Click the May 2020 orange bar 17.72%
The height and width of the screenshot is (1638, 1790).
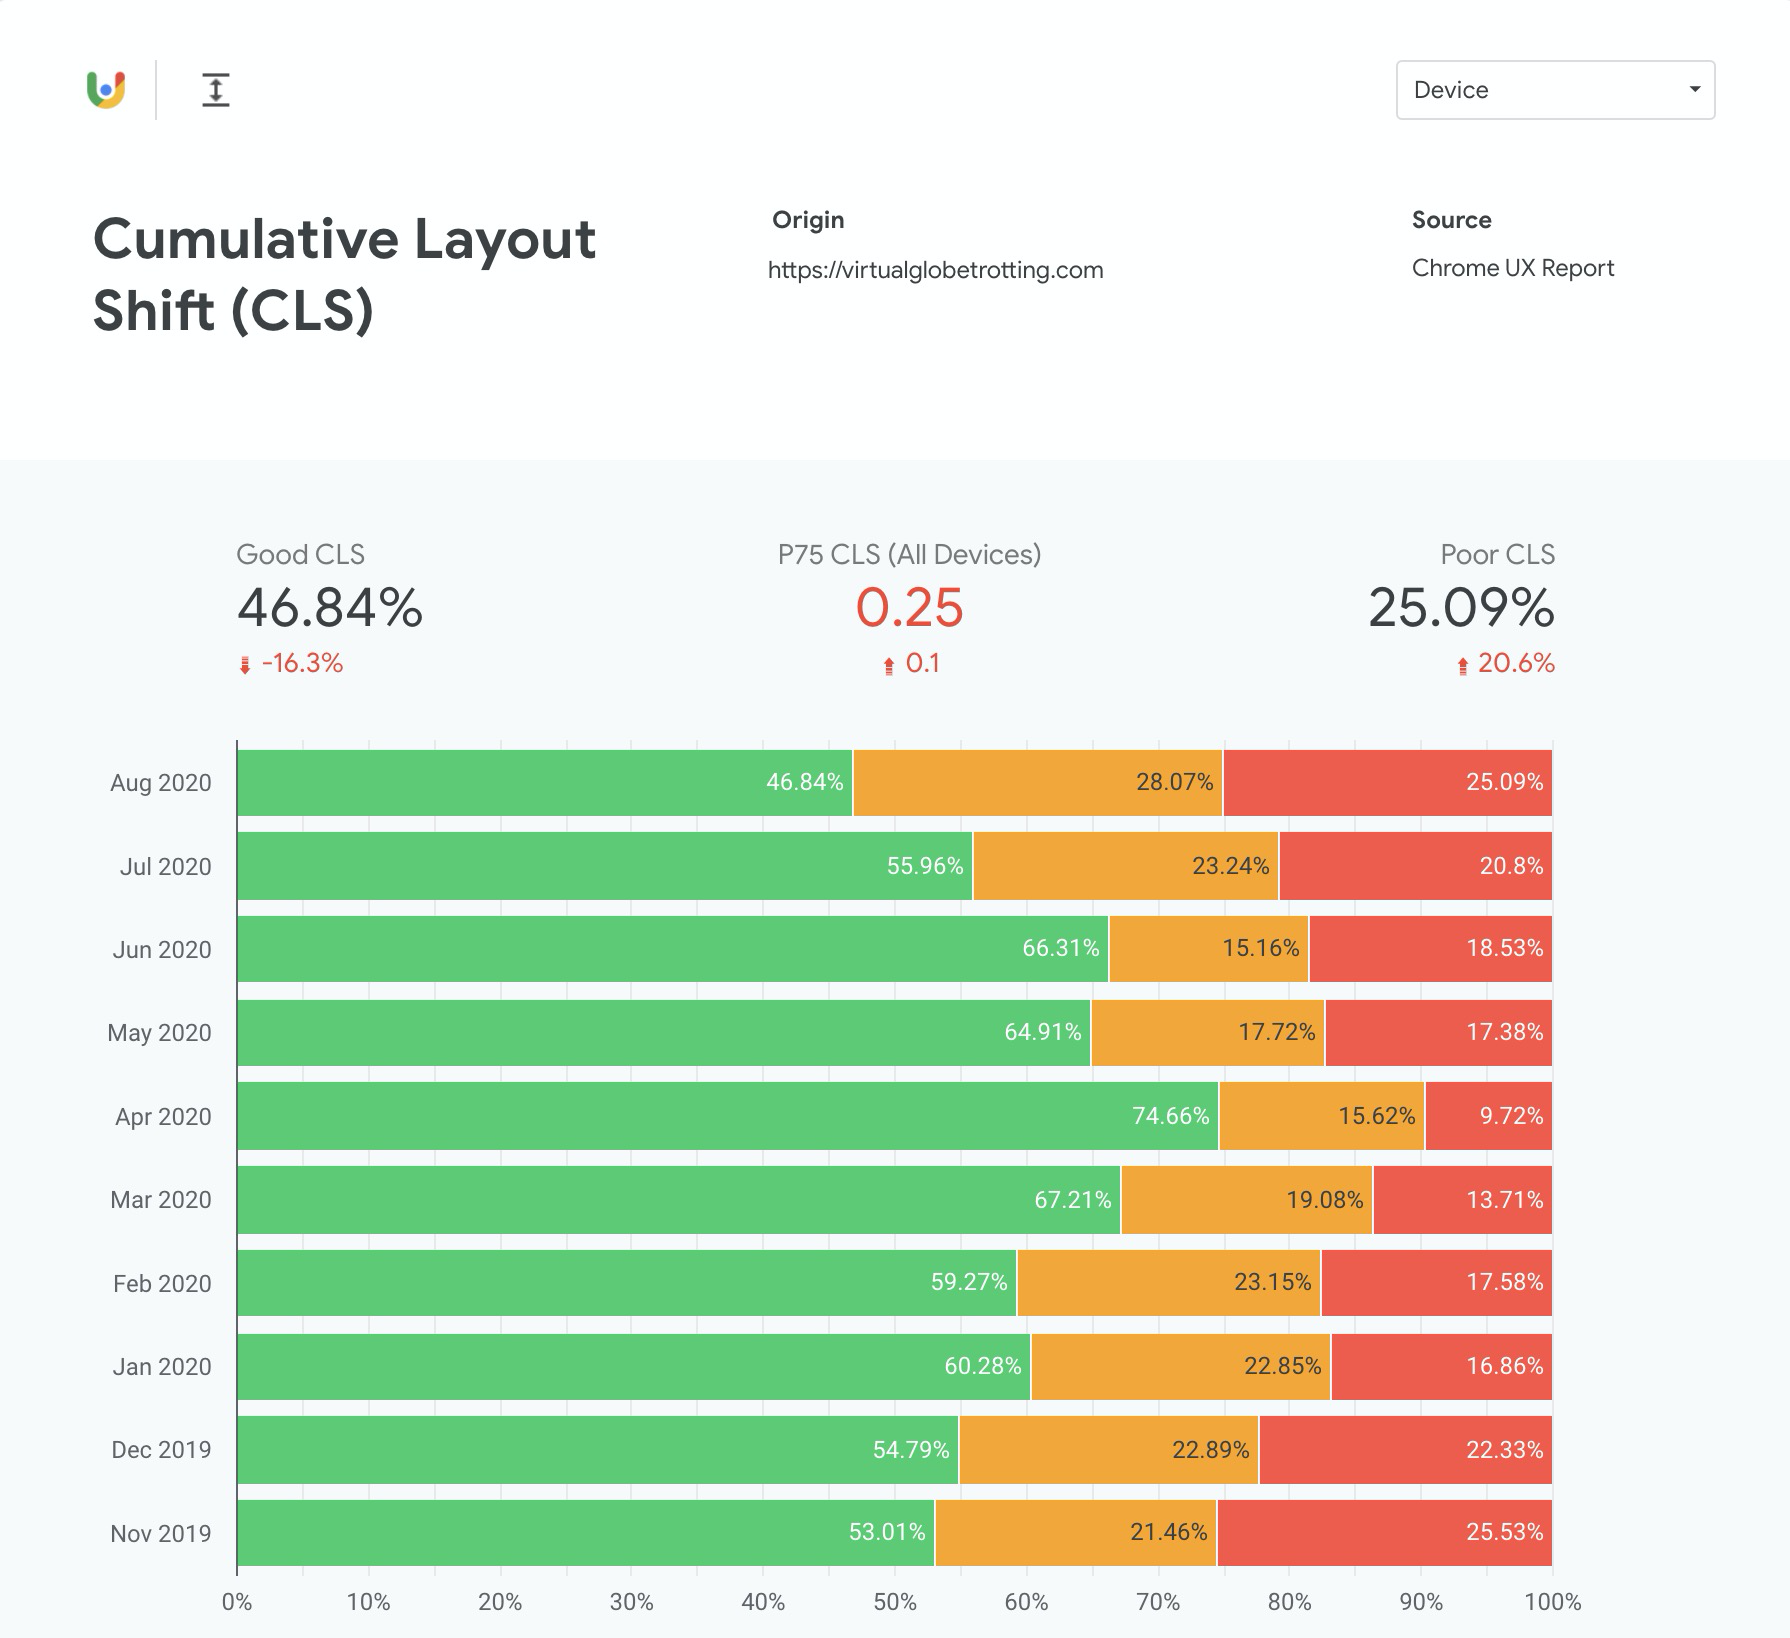1208,1032
